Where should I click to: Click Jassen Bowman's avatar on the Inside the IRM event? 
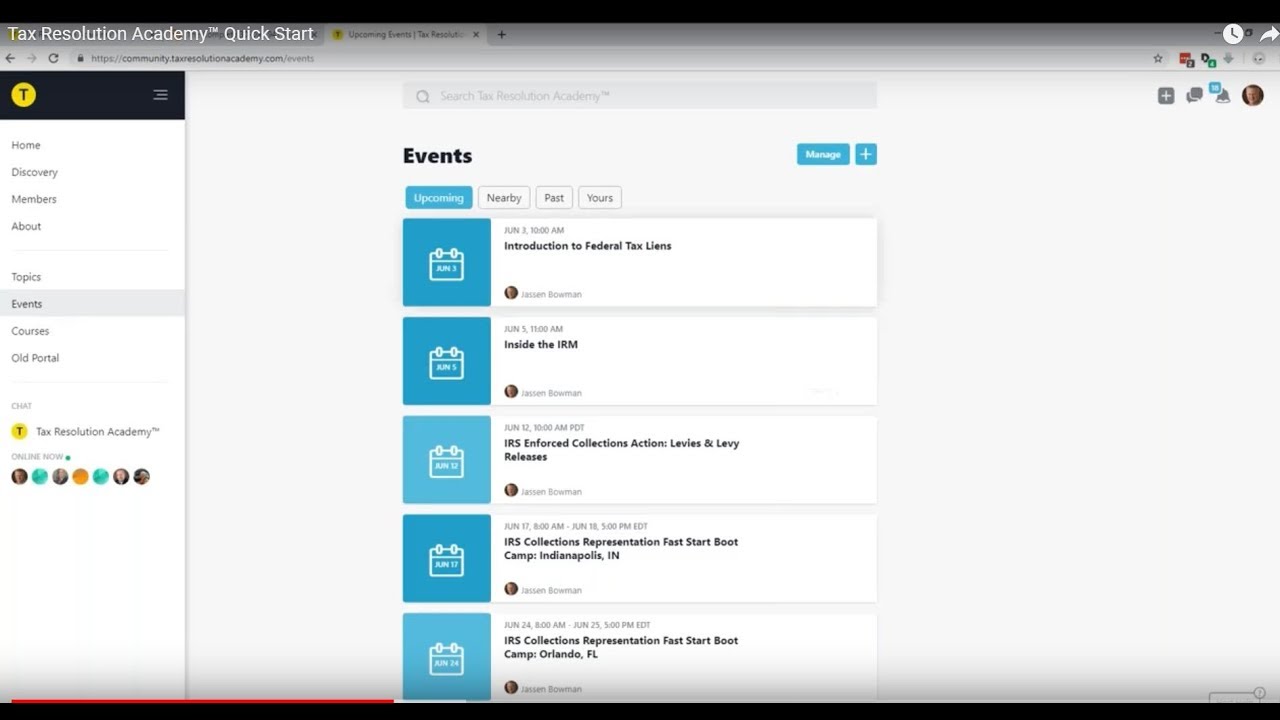[x=511, y=392]
